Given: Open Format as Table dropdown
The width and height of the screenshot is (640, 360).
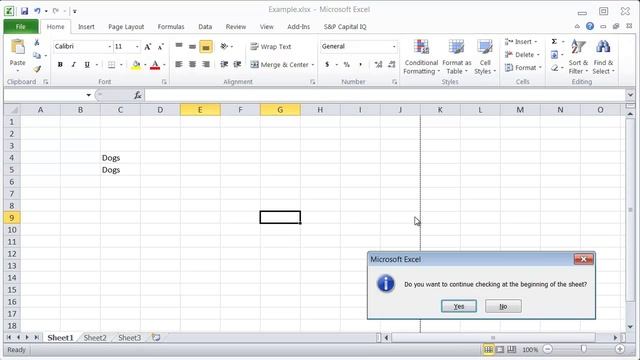Looking at the screenshot, I should (456, 57).
